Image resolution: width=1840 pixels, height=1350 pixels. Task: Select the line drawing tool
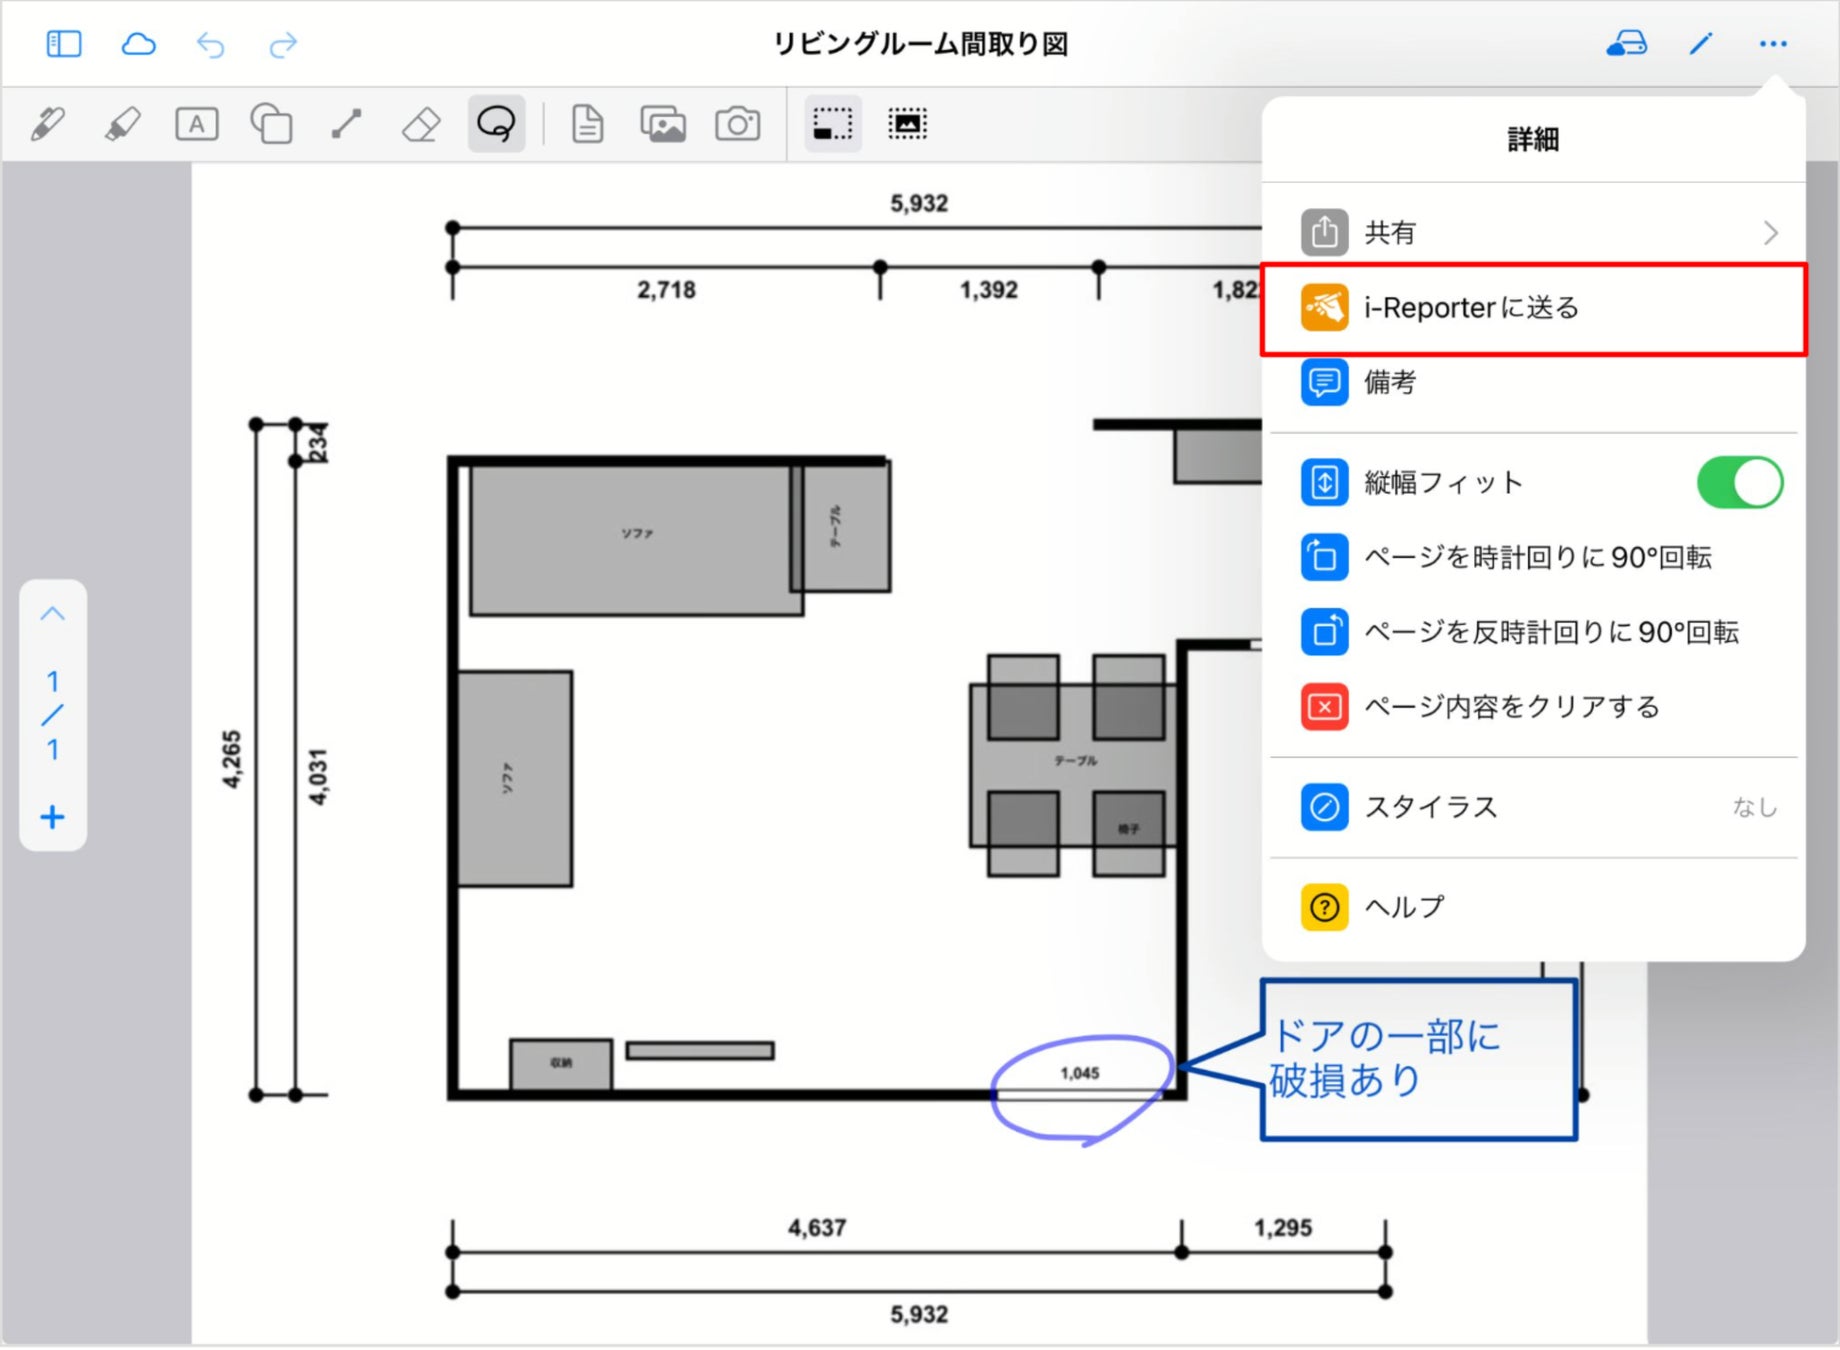click(x=346, y=124)
